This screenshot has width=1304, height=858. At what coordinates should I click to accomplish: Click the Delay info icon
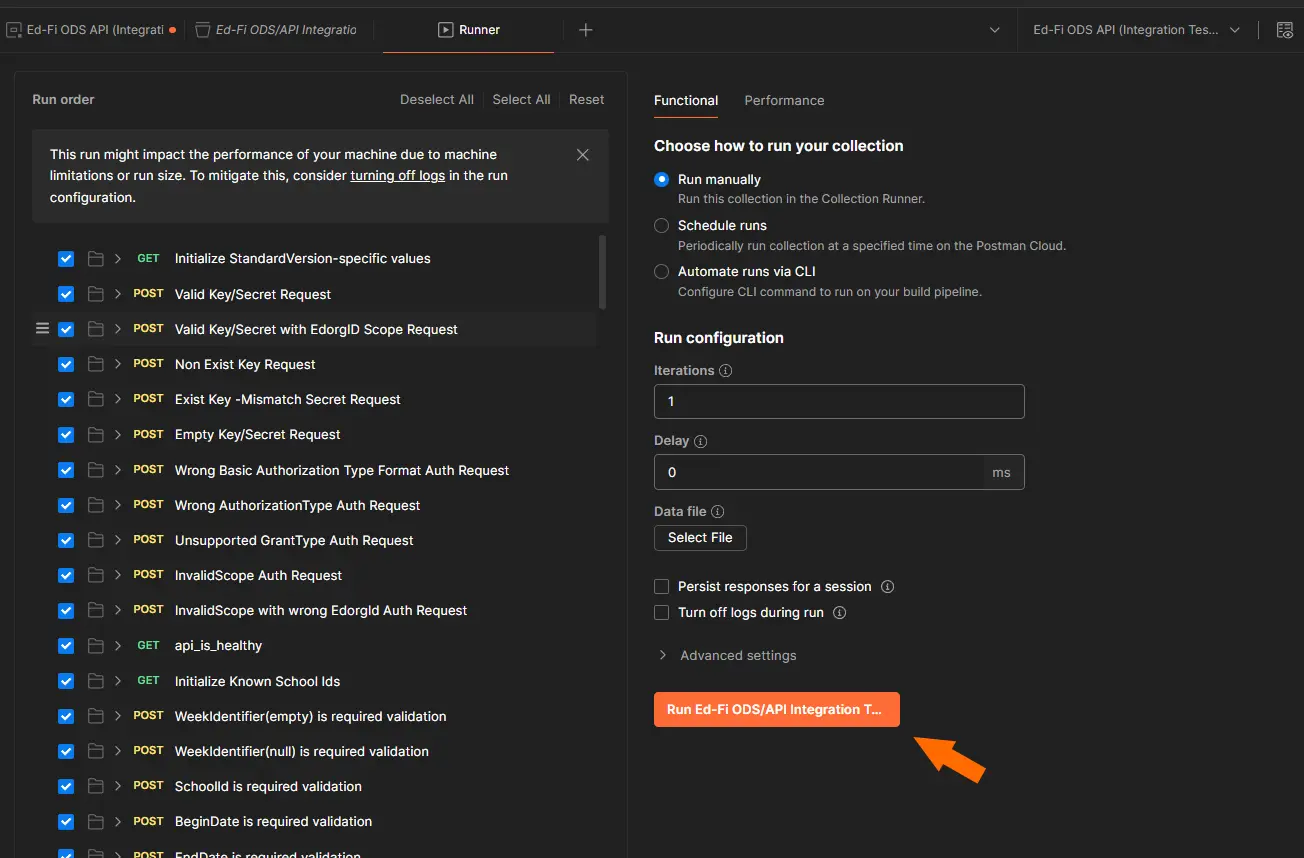[x=700, y=441]
